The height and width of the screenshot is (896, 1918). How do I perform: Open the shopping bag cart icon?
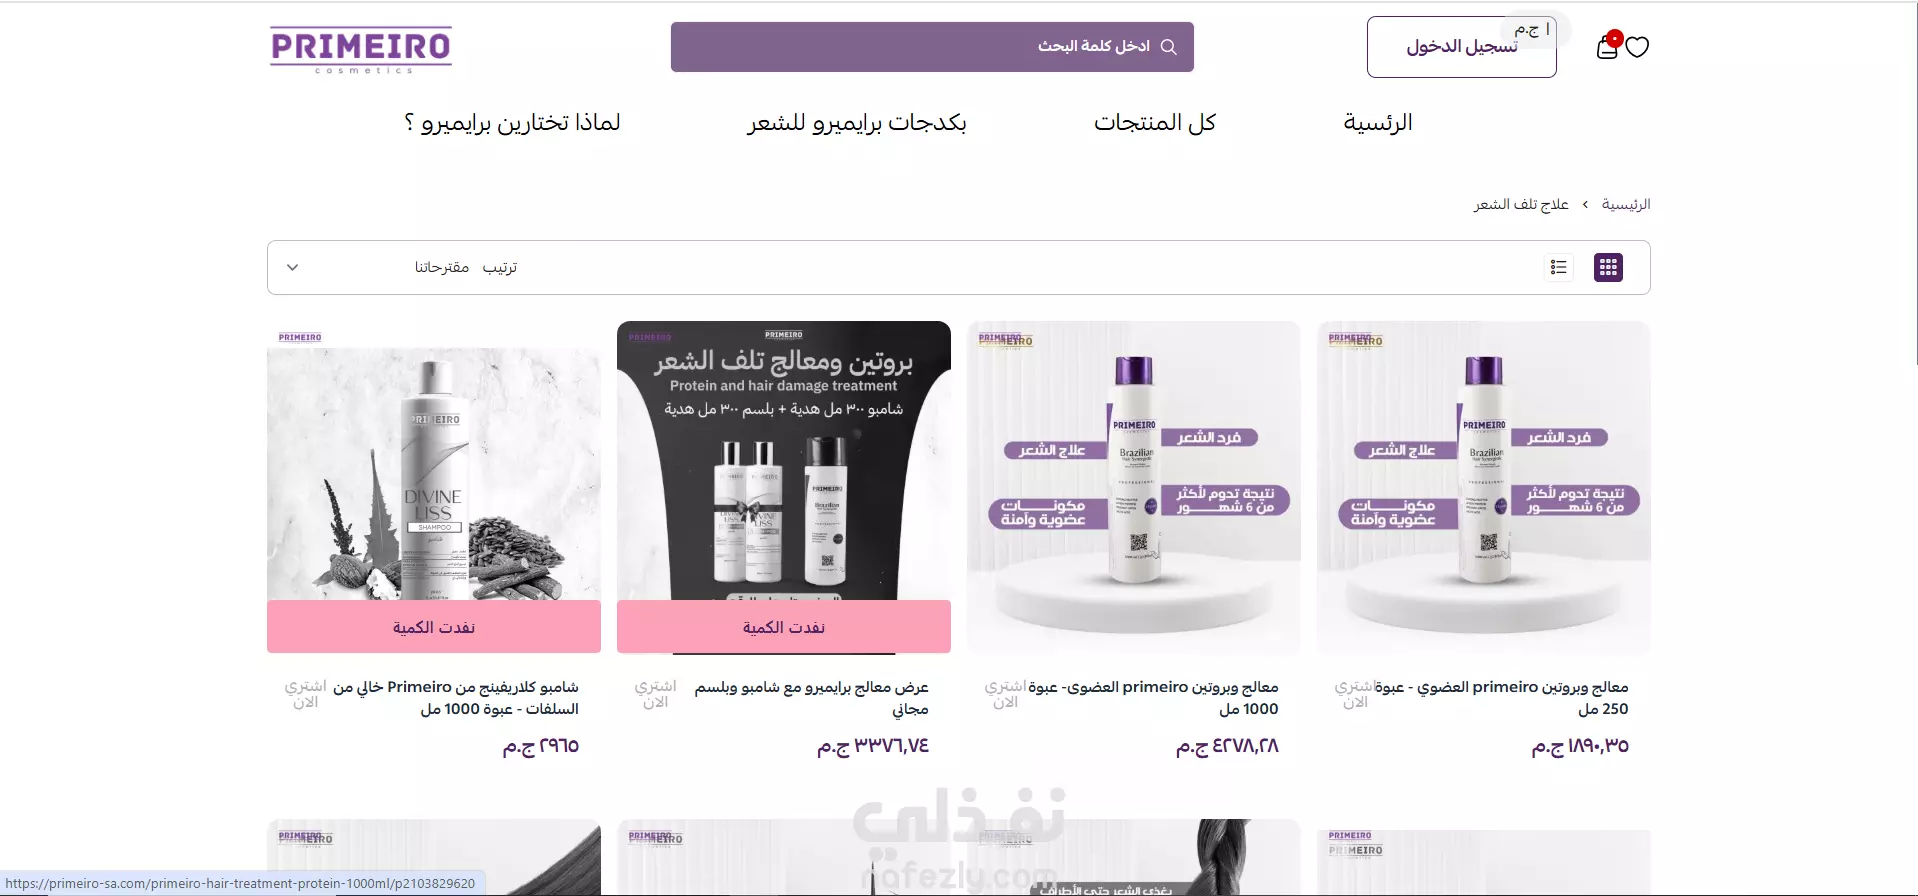point(1608,46)
